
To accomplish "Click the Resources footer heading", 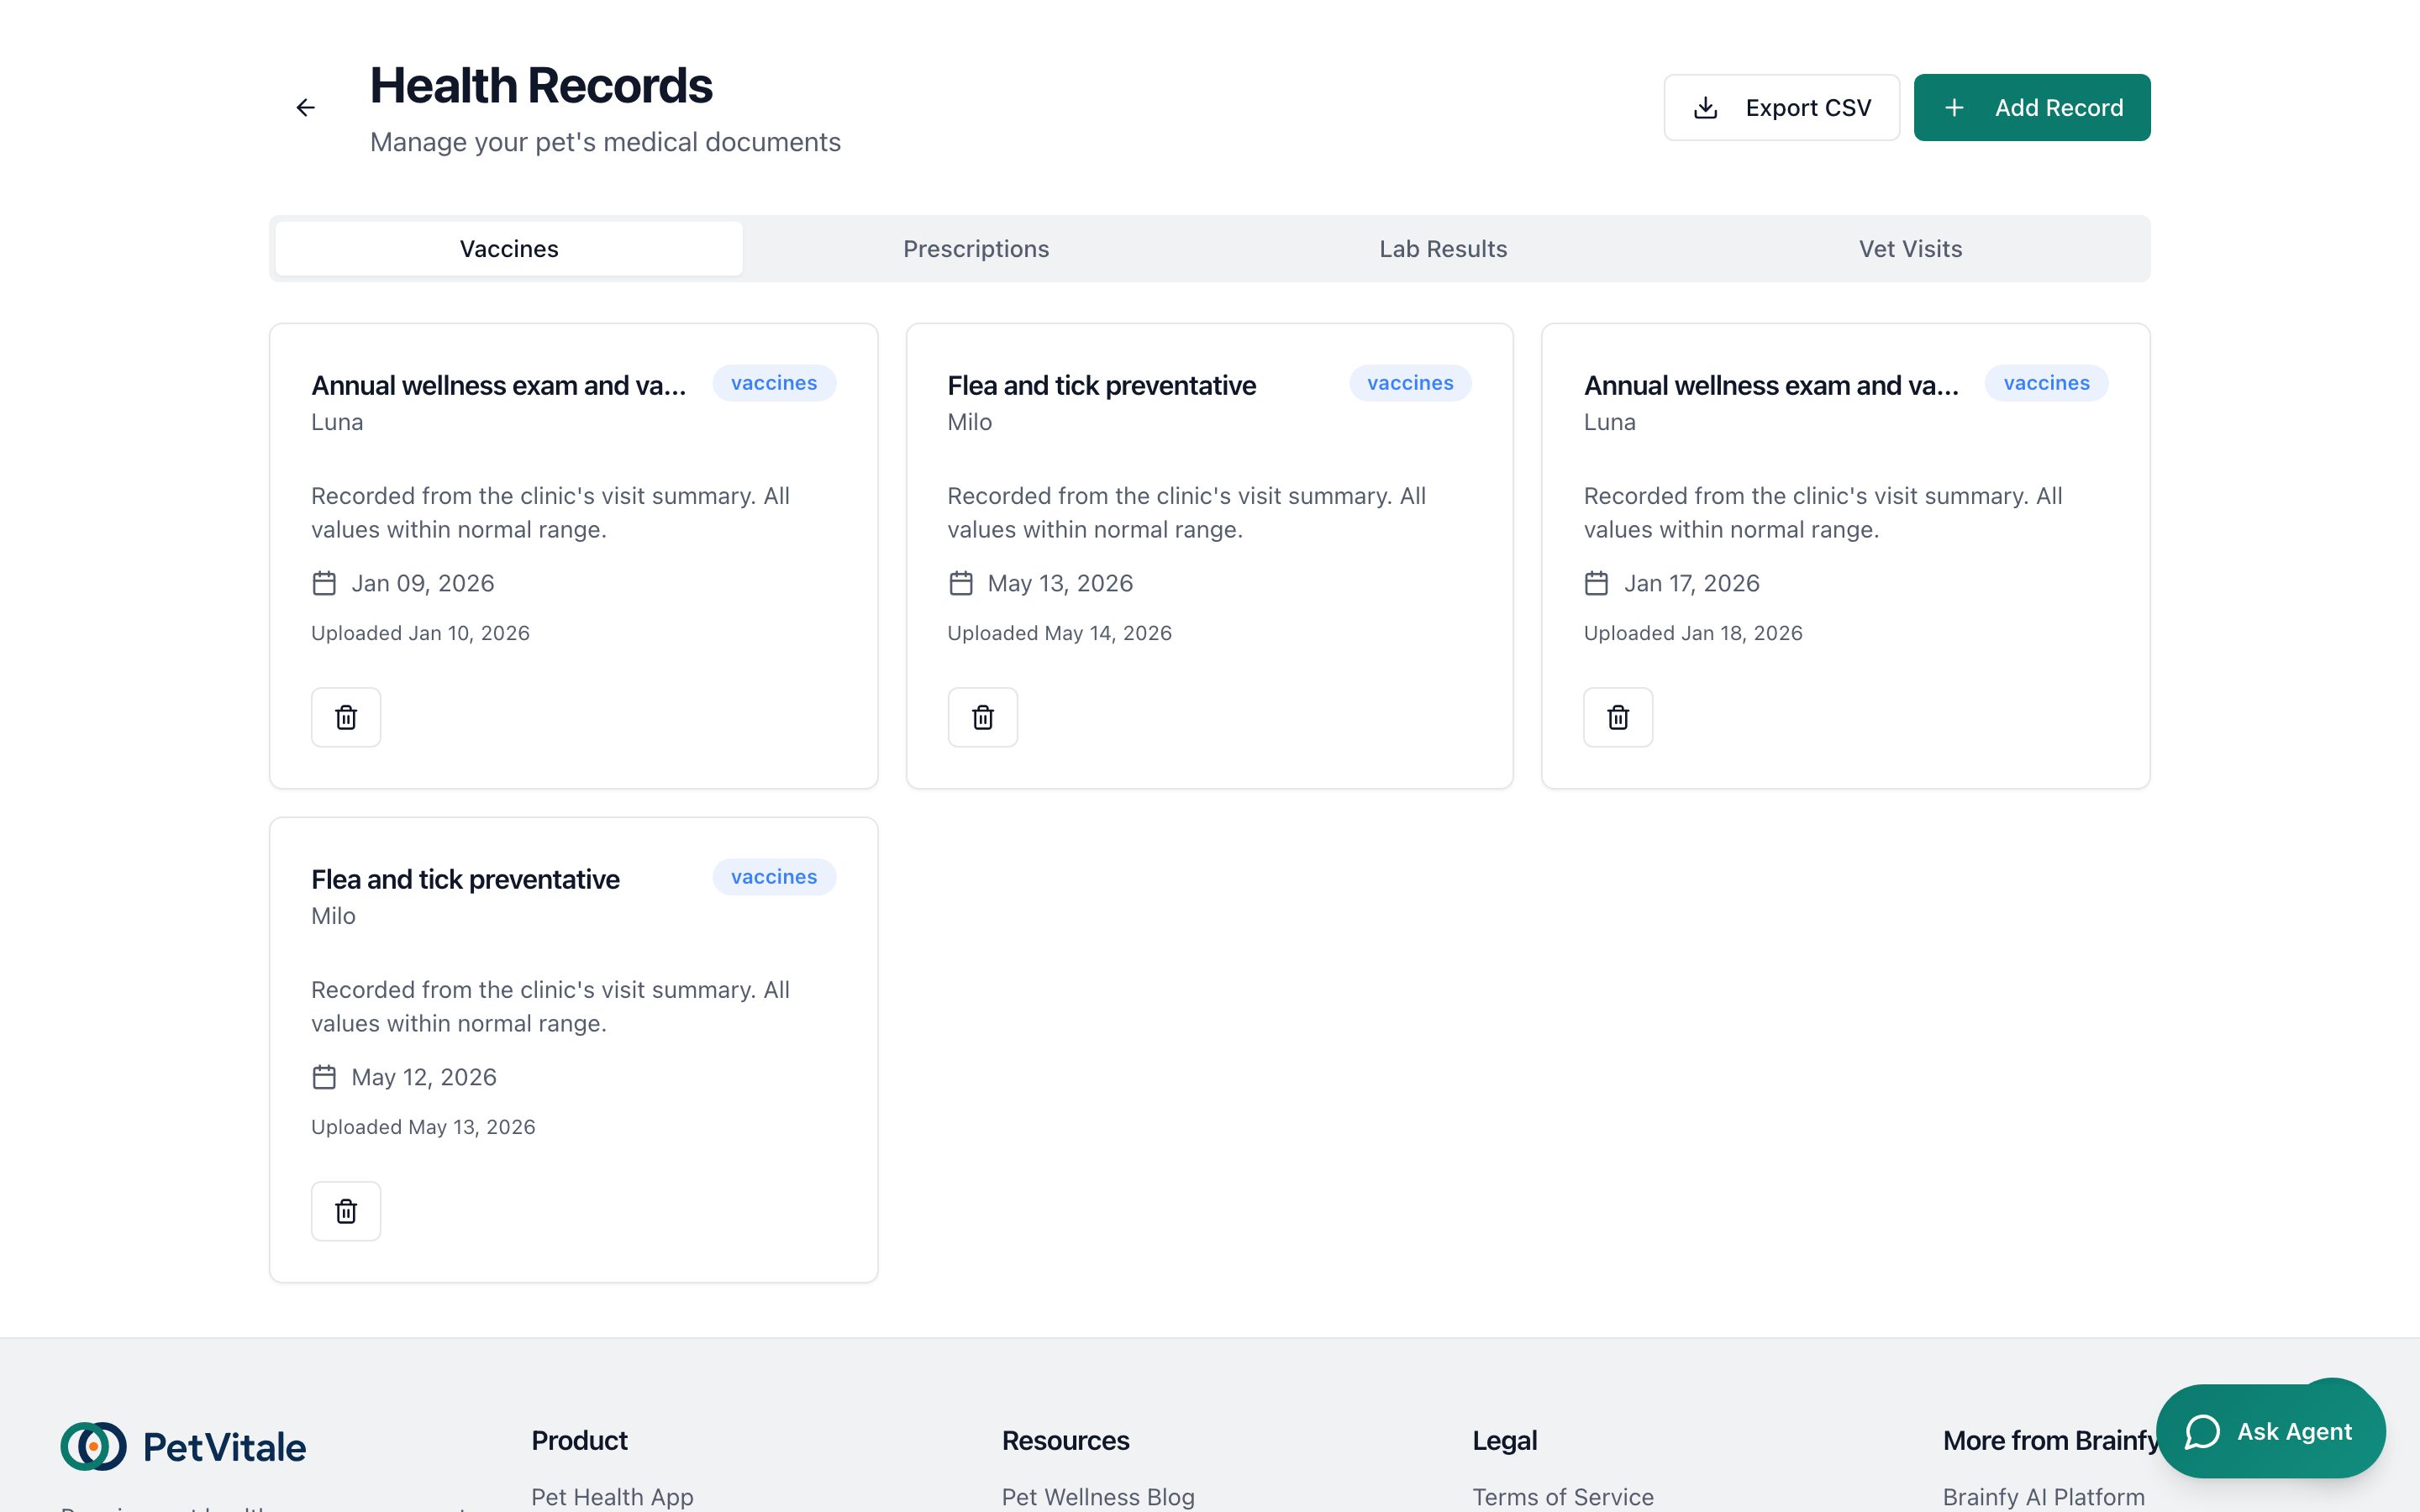I will coord(1065,1440).
